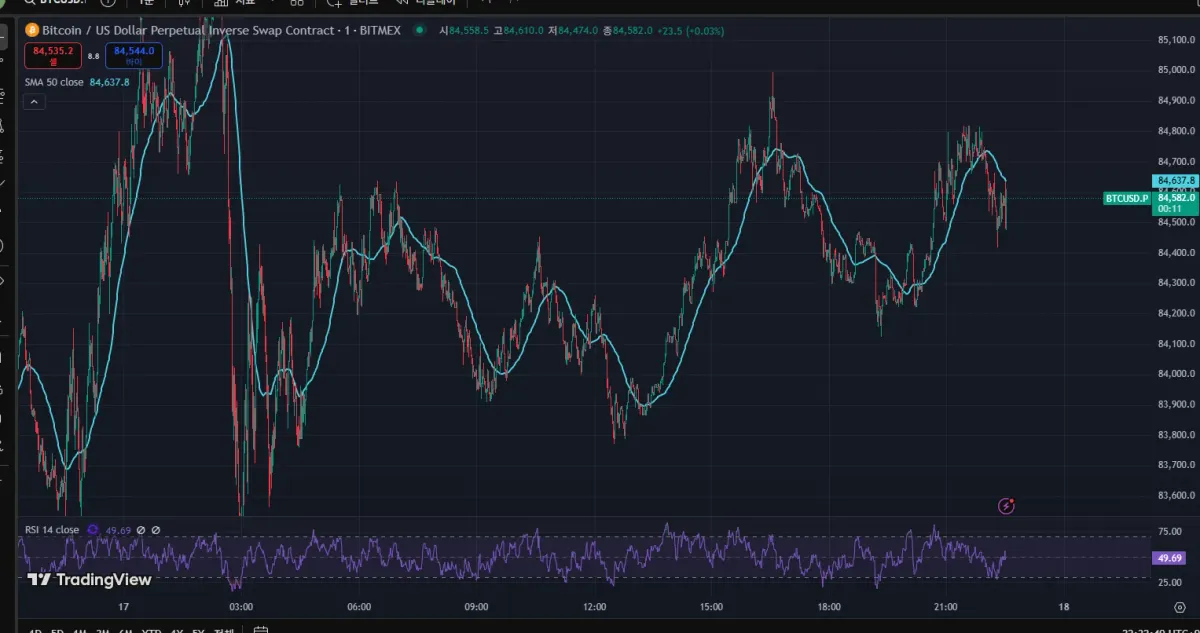Click the 84,637.8 SMA value label on price axis
Screen dimensions: 1200x633
[x=1175, y=181]
